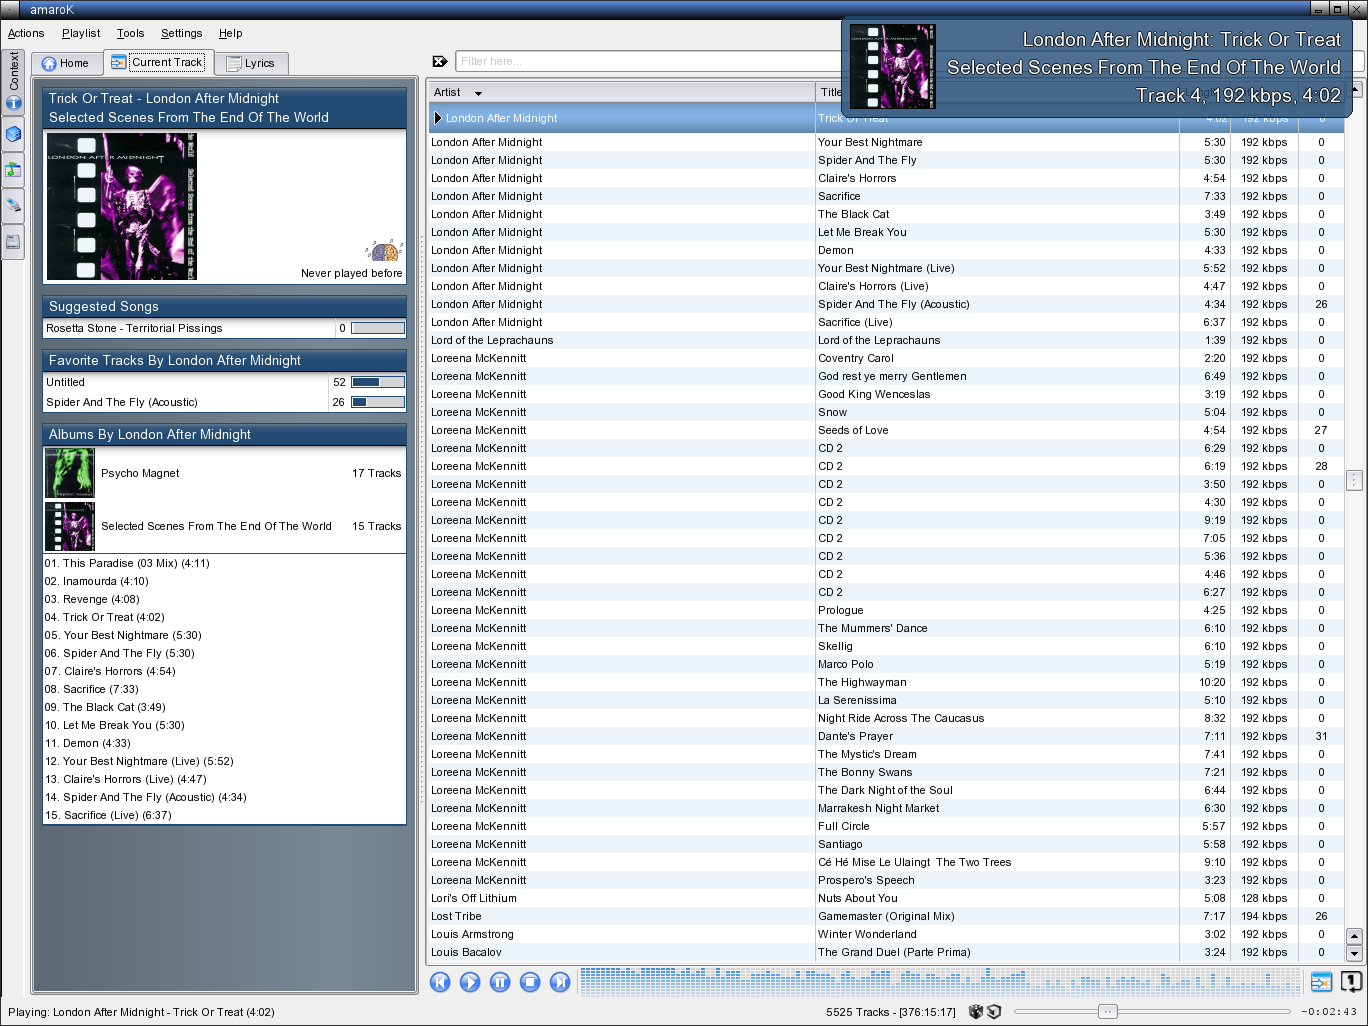Collapse the Albums By London After Midnight header
Viewport: 1368px width, 1026px height.
[224, 434]
